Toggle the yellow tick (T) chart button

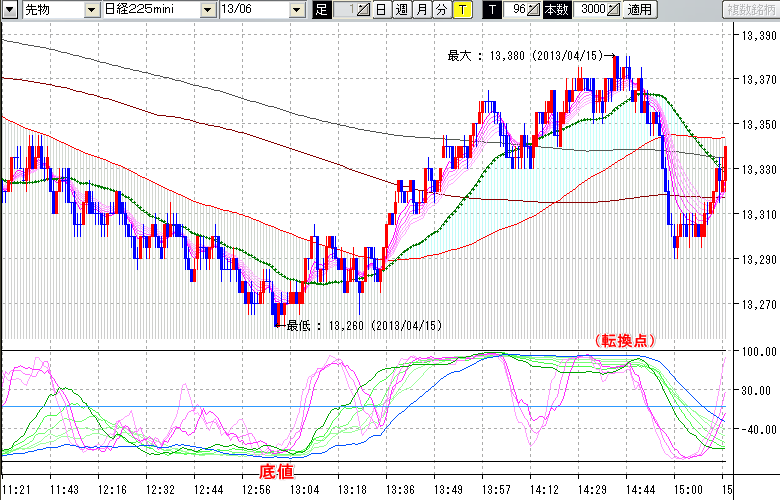[461, 10]
